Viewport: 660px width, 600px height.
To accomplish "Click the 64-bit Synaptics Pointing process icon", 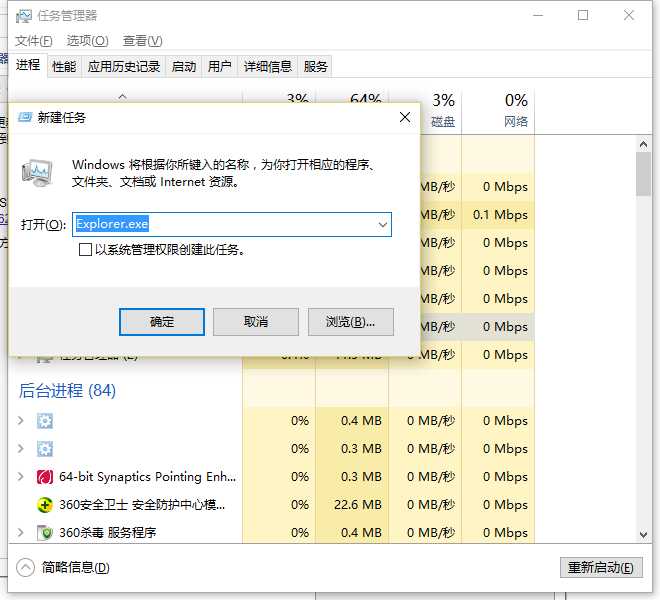I will click(x=45, y=477).
